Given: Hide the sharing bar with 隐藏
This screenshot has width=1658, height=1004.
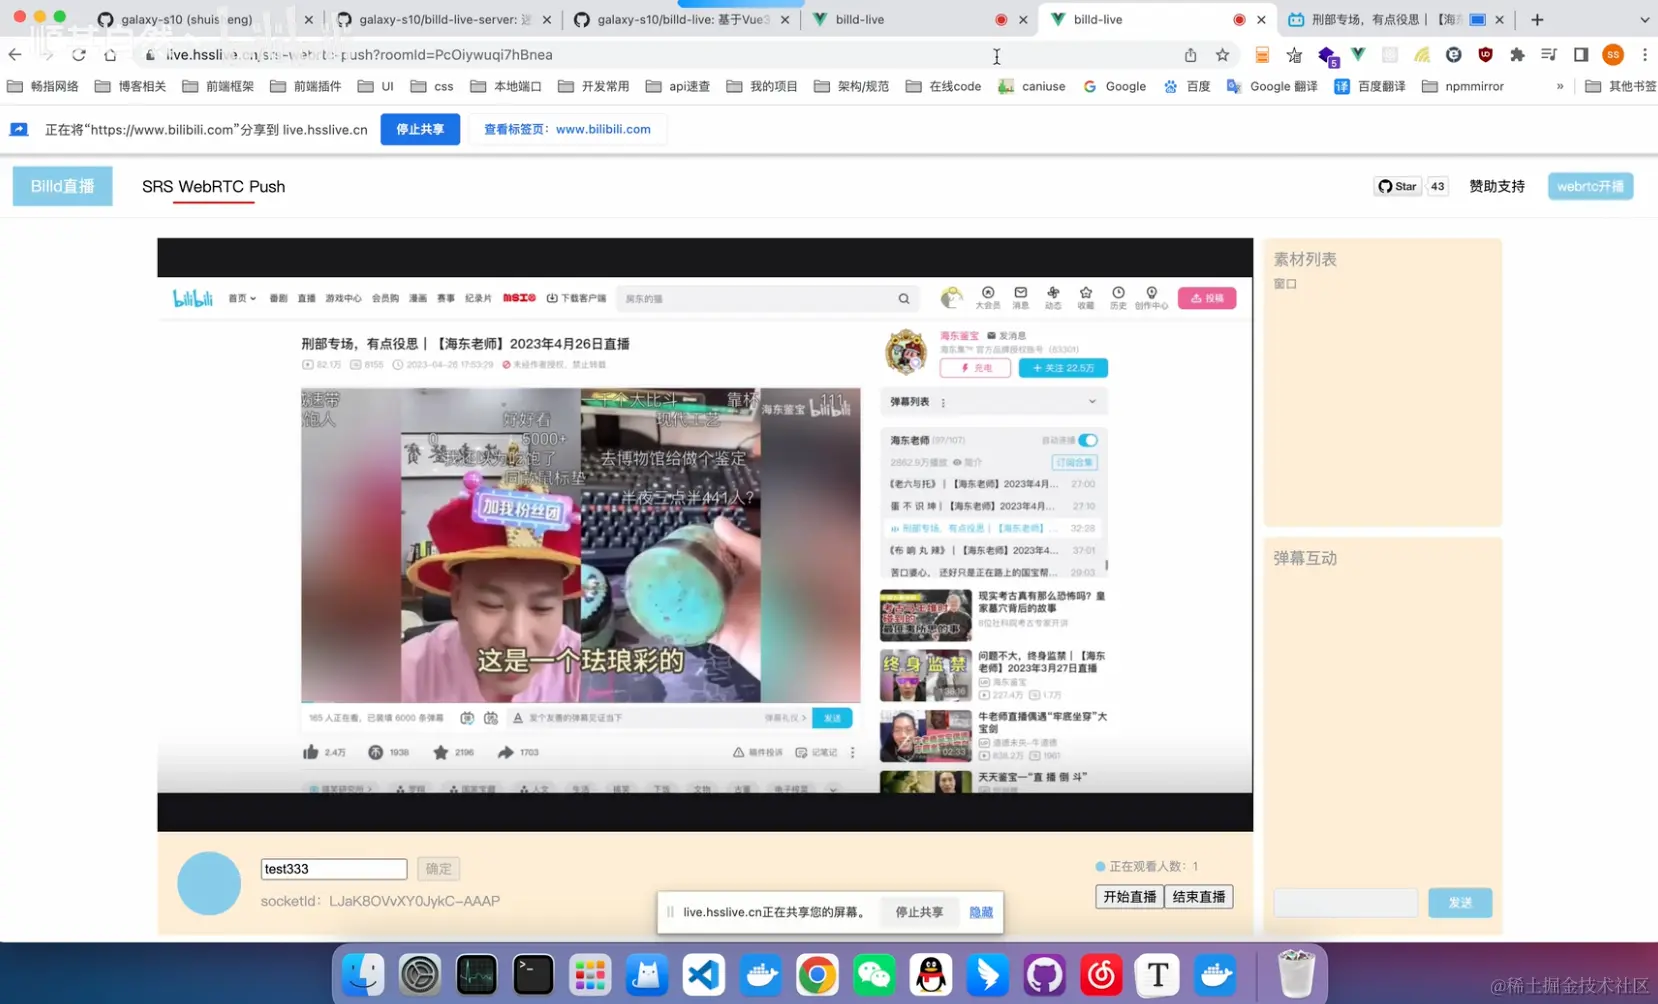Looking at the screenshot, I should 981,912.
